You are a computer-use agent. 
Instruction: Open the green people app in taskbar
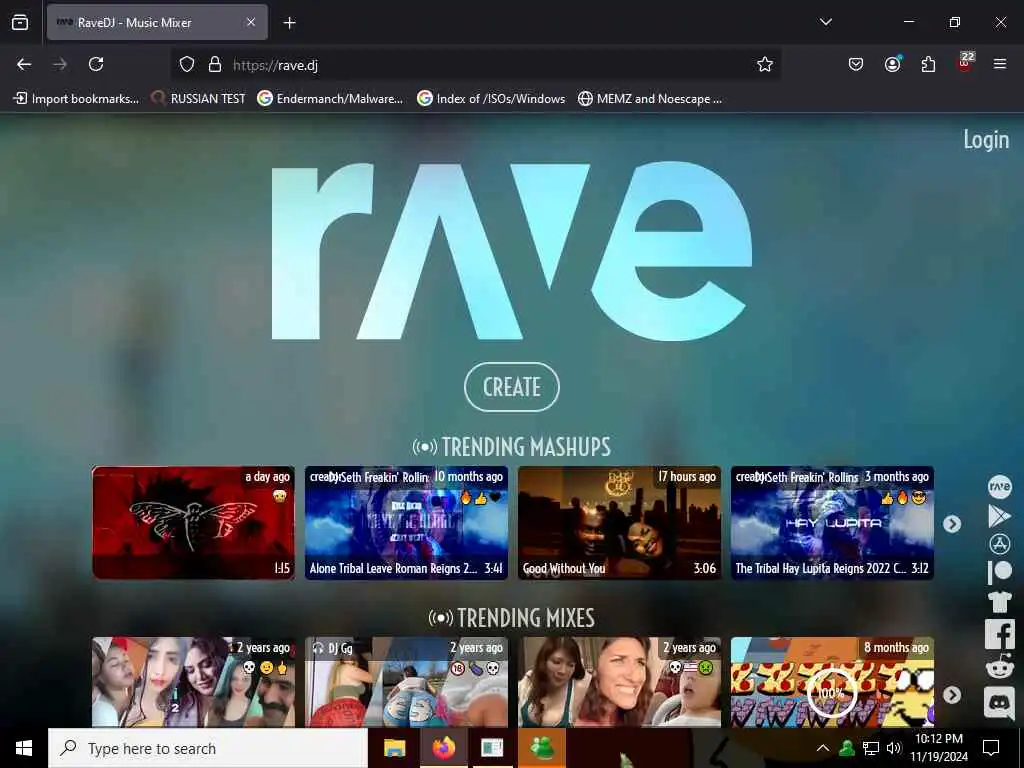pos(541,748)
